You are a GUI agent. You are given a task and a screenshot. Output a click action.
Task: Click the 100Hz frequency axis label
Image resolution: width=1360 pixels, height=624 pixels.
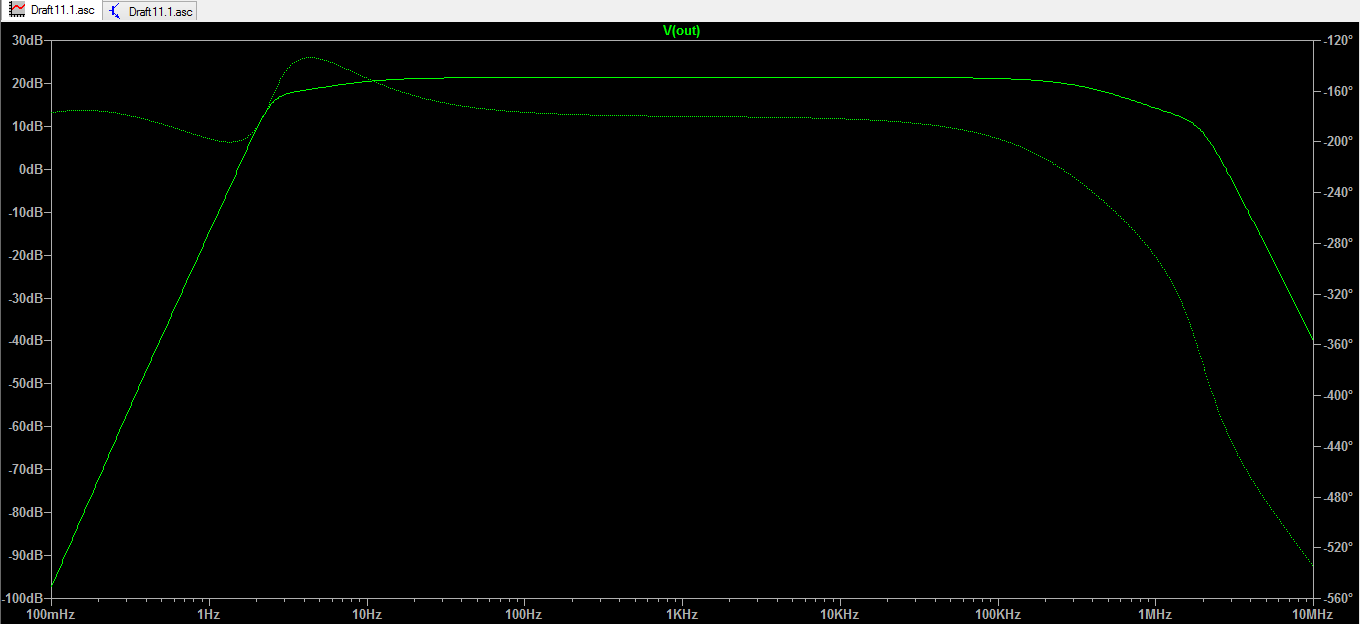tap(523, 613)
